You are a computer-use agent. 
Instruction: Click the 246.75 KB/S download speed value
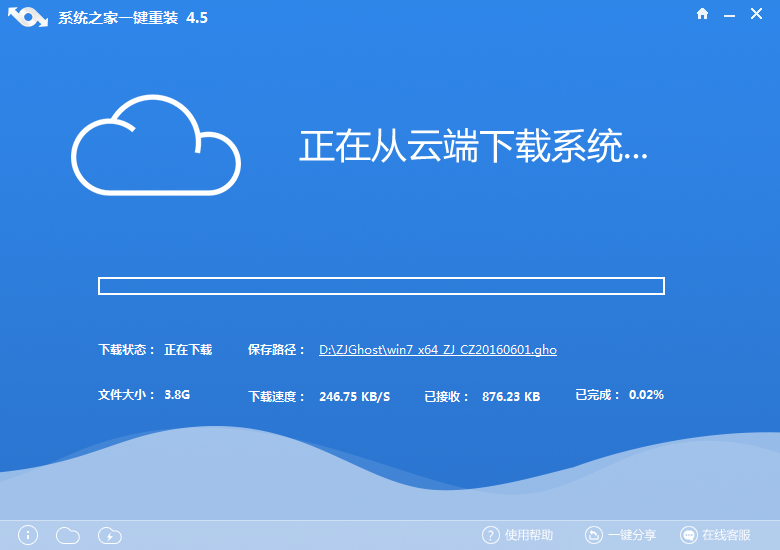354,396
